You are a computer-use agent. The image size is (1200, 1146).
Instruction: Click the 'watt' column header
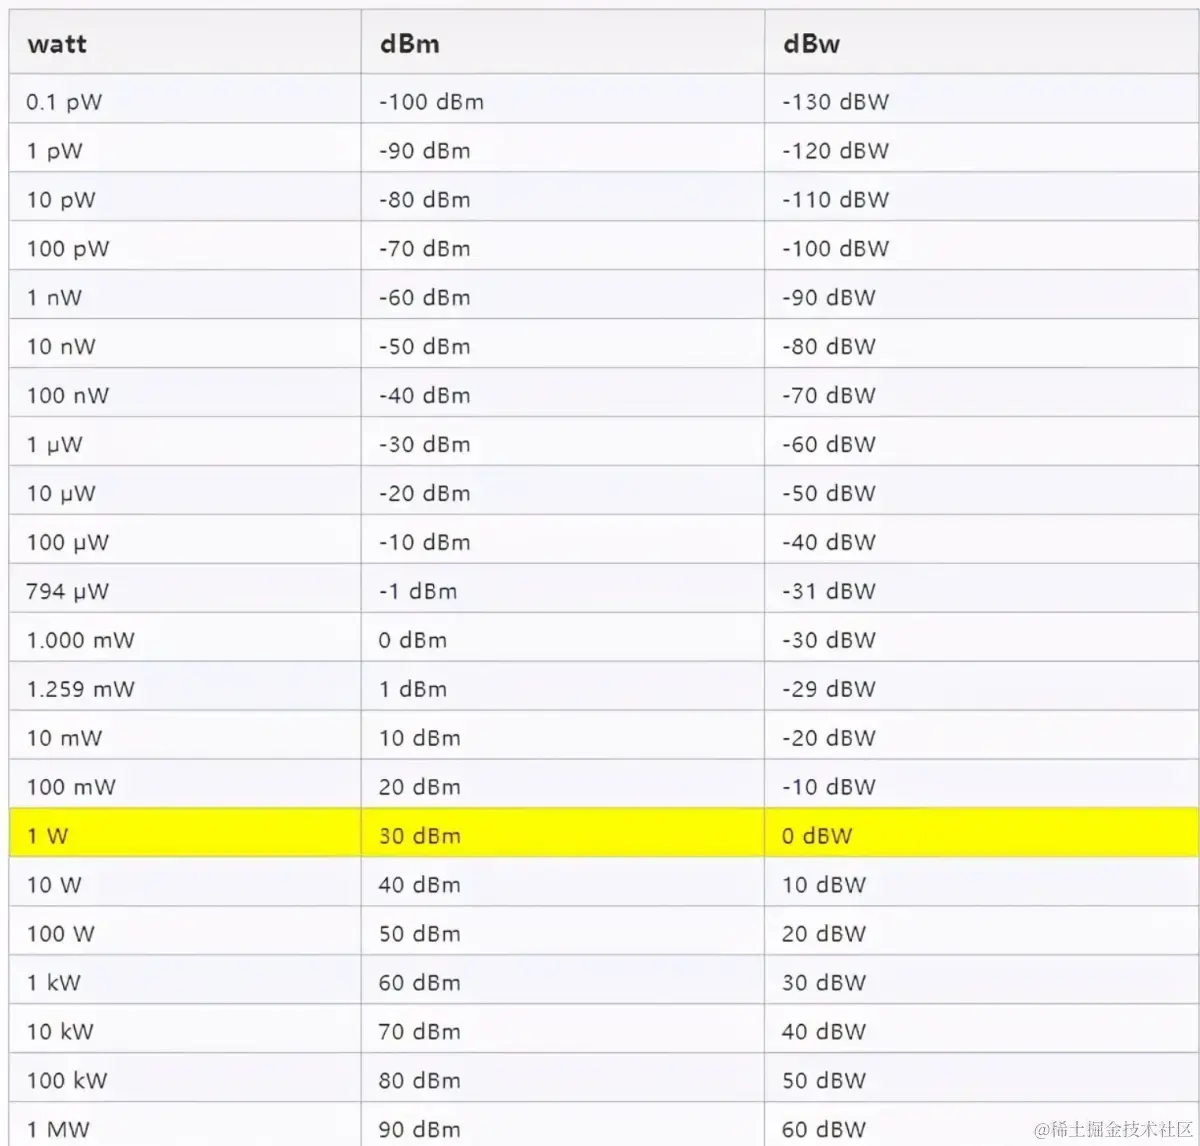pos(185,43)
